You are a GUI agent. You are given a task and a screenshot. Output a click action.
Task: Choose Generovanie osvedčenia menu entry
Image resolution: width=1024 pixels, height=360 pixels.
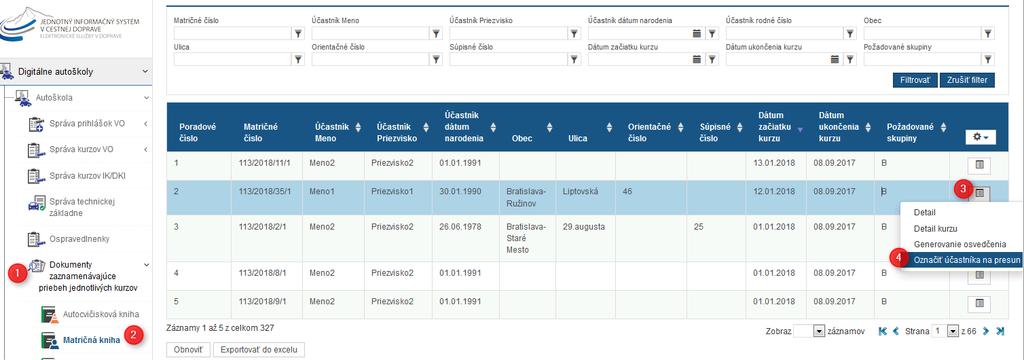tap(961, 244)
